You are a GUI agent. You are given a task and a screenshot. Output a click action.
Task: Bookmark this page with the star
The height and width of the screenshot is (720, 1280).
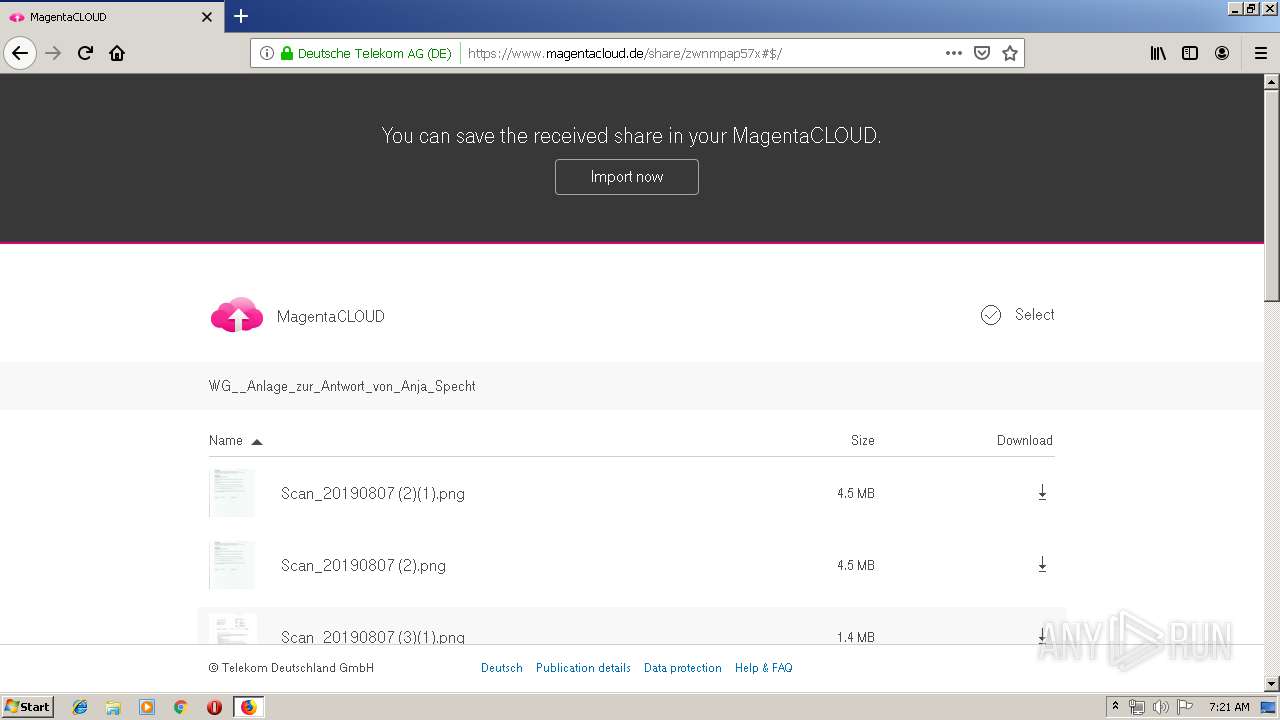tap(1010, 53)
